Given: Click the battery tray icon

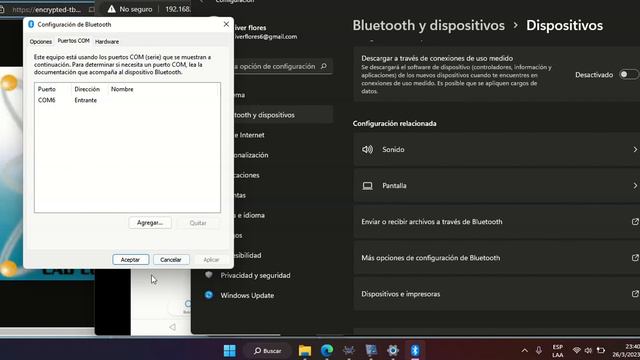Looking at the screenshot, I should pyautogui.click(x=601, y=351).
